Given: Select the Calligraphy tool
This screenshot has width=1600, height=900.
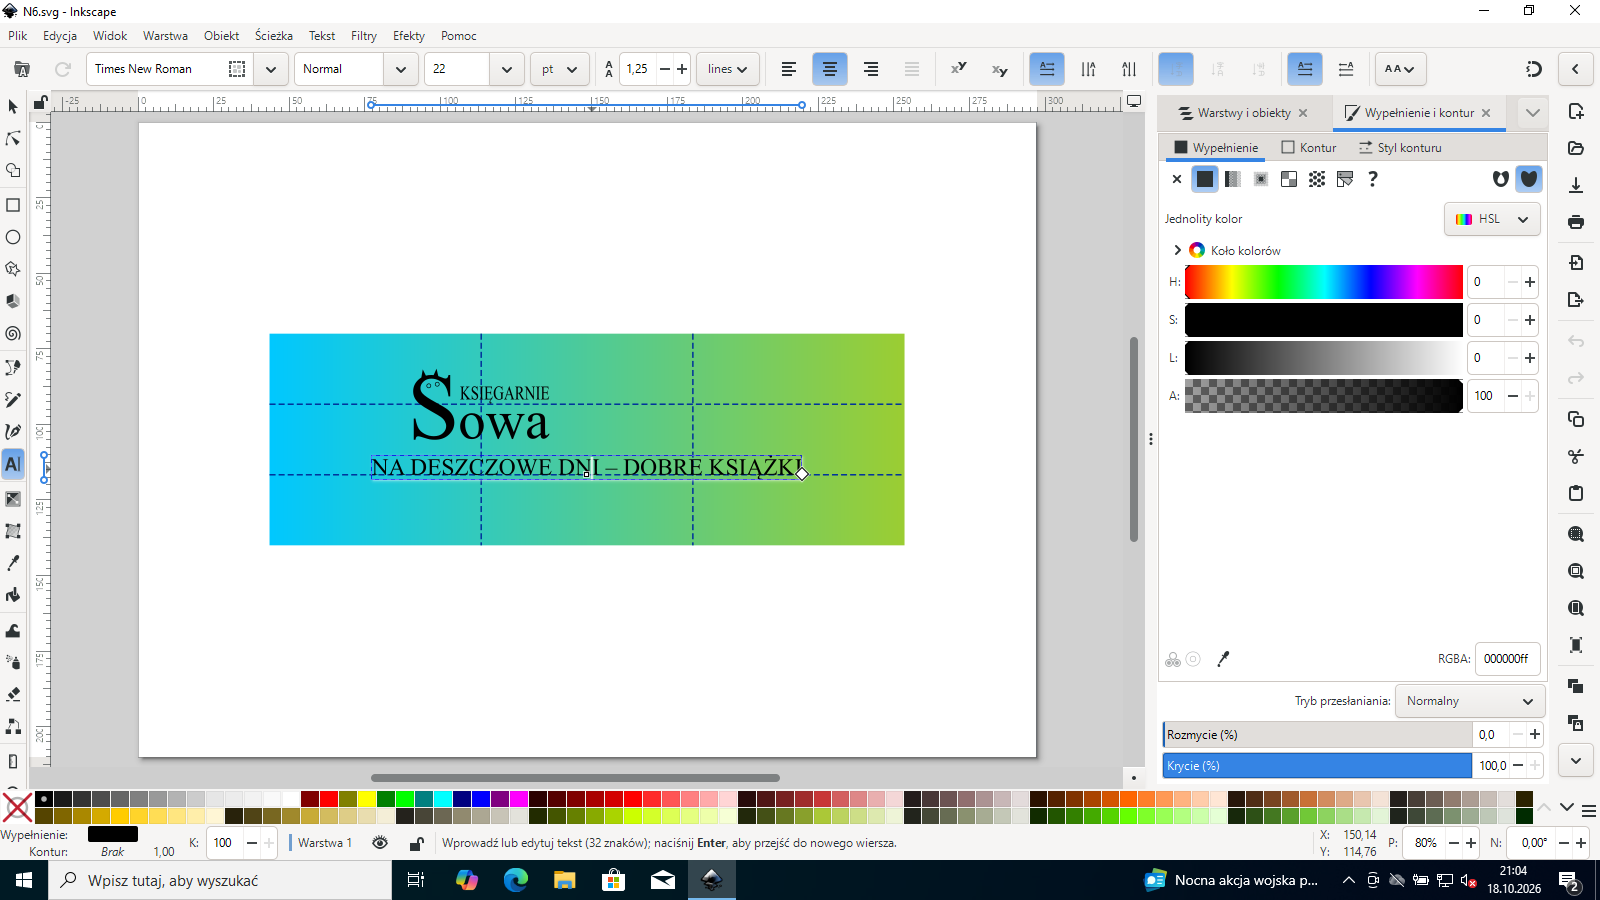Looking at the screenshot, I should [x=13, y=432].
